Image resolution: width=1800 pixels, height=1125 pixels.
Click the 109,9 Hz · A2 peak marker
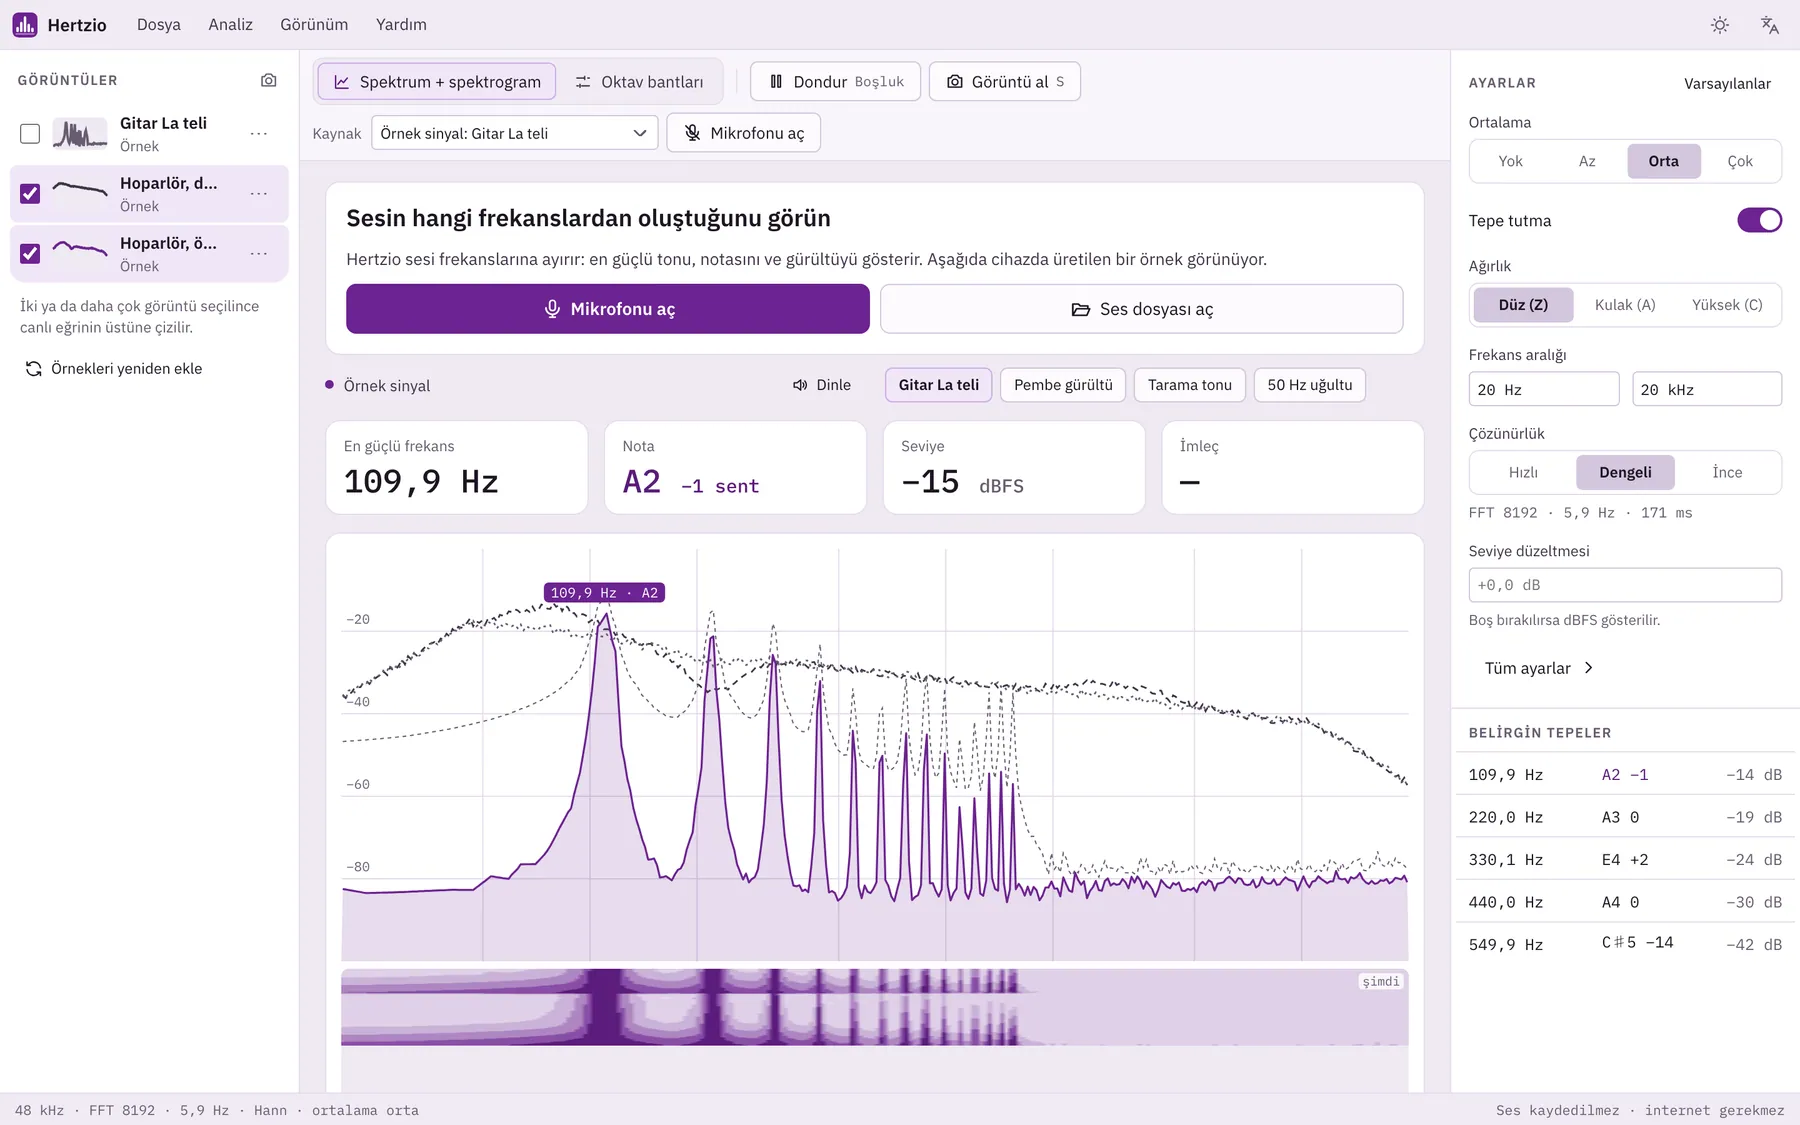coord(604,593)
